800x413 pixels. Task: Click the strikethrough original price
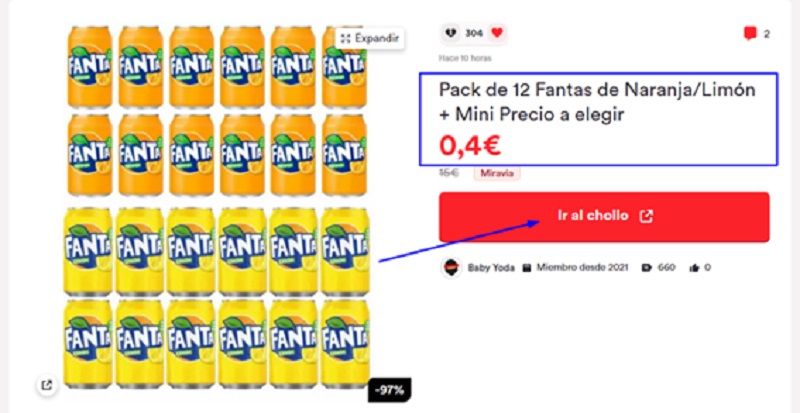click(449, 173)
